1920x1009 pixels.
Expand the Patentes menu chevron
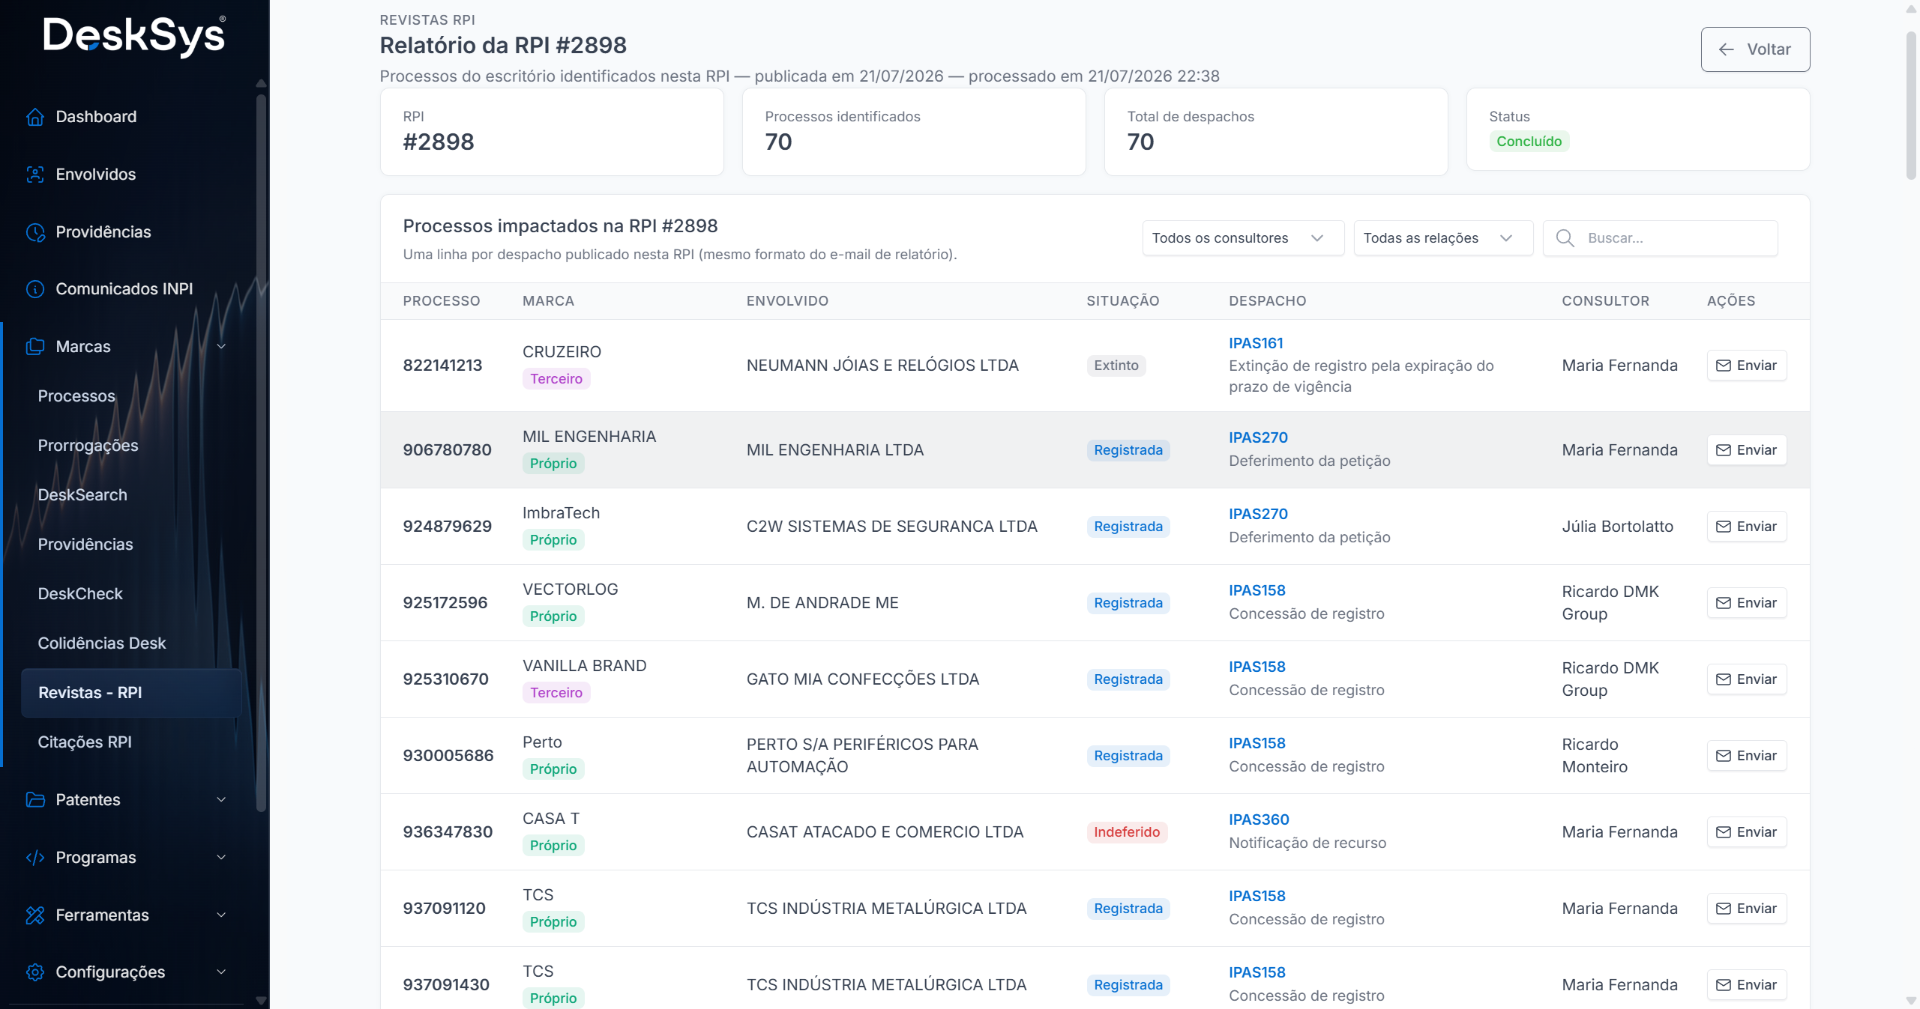tap(221, 800)
